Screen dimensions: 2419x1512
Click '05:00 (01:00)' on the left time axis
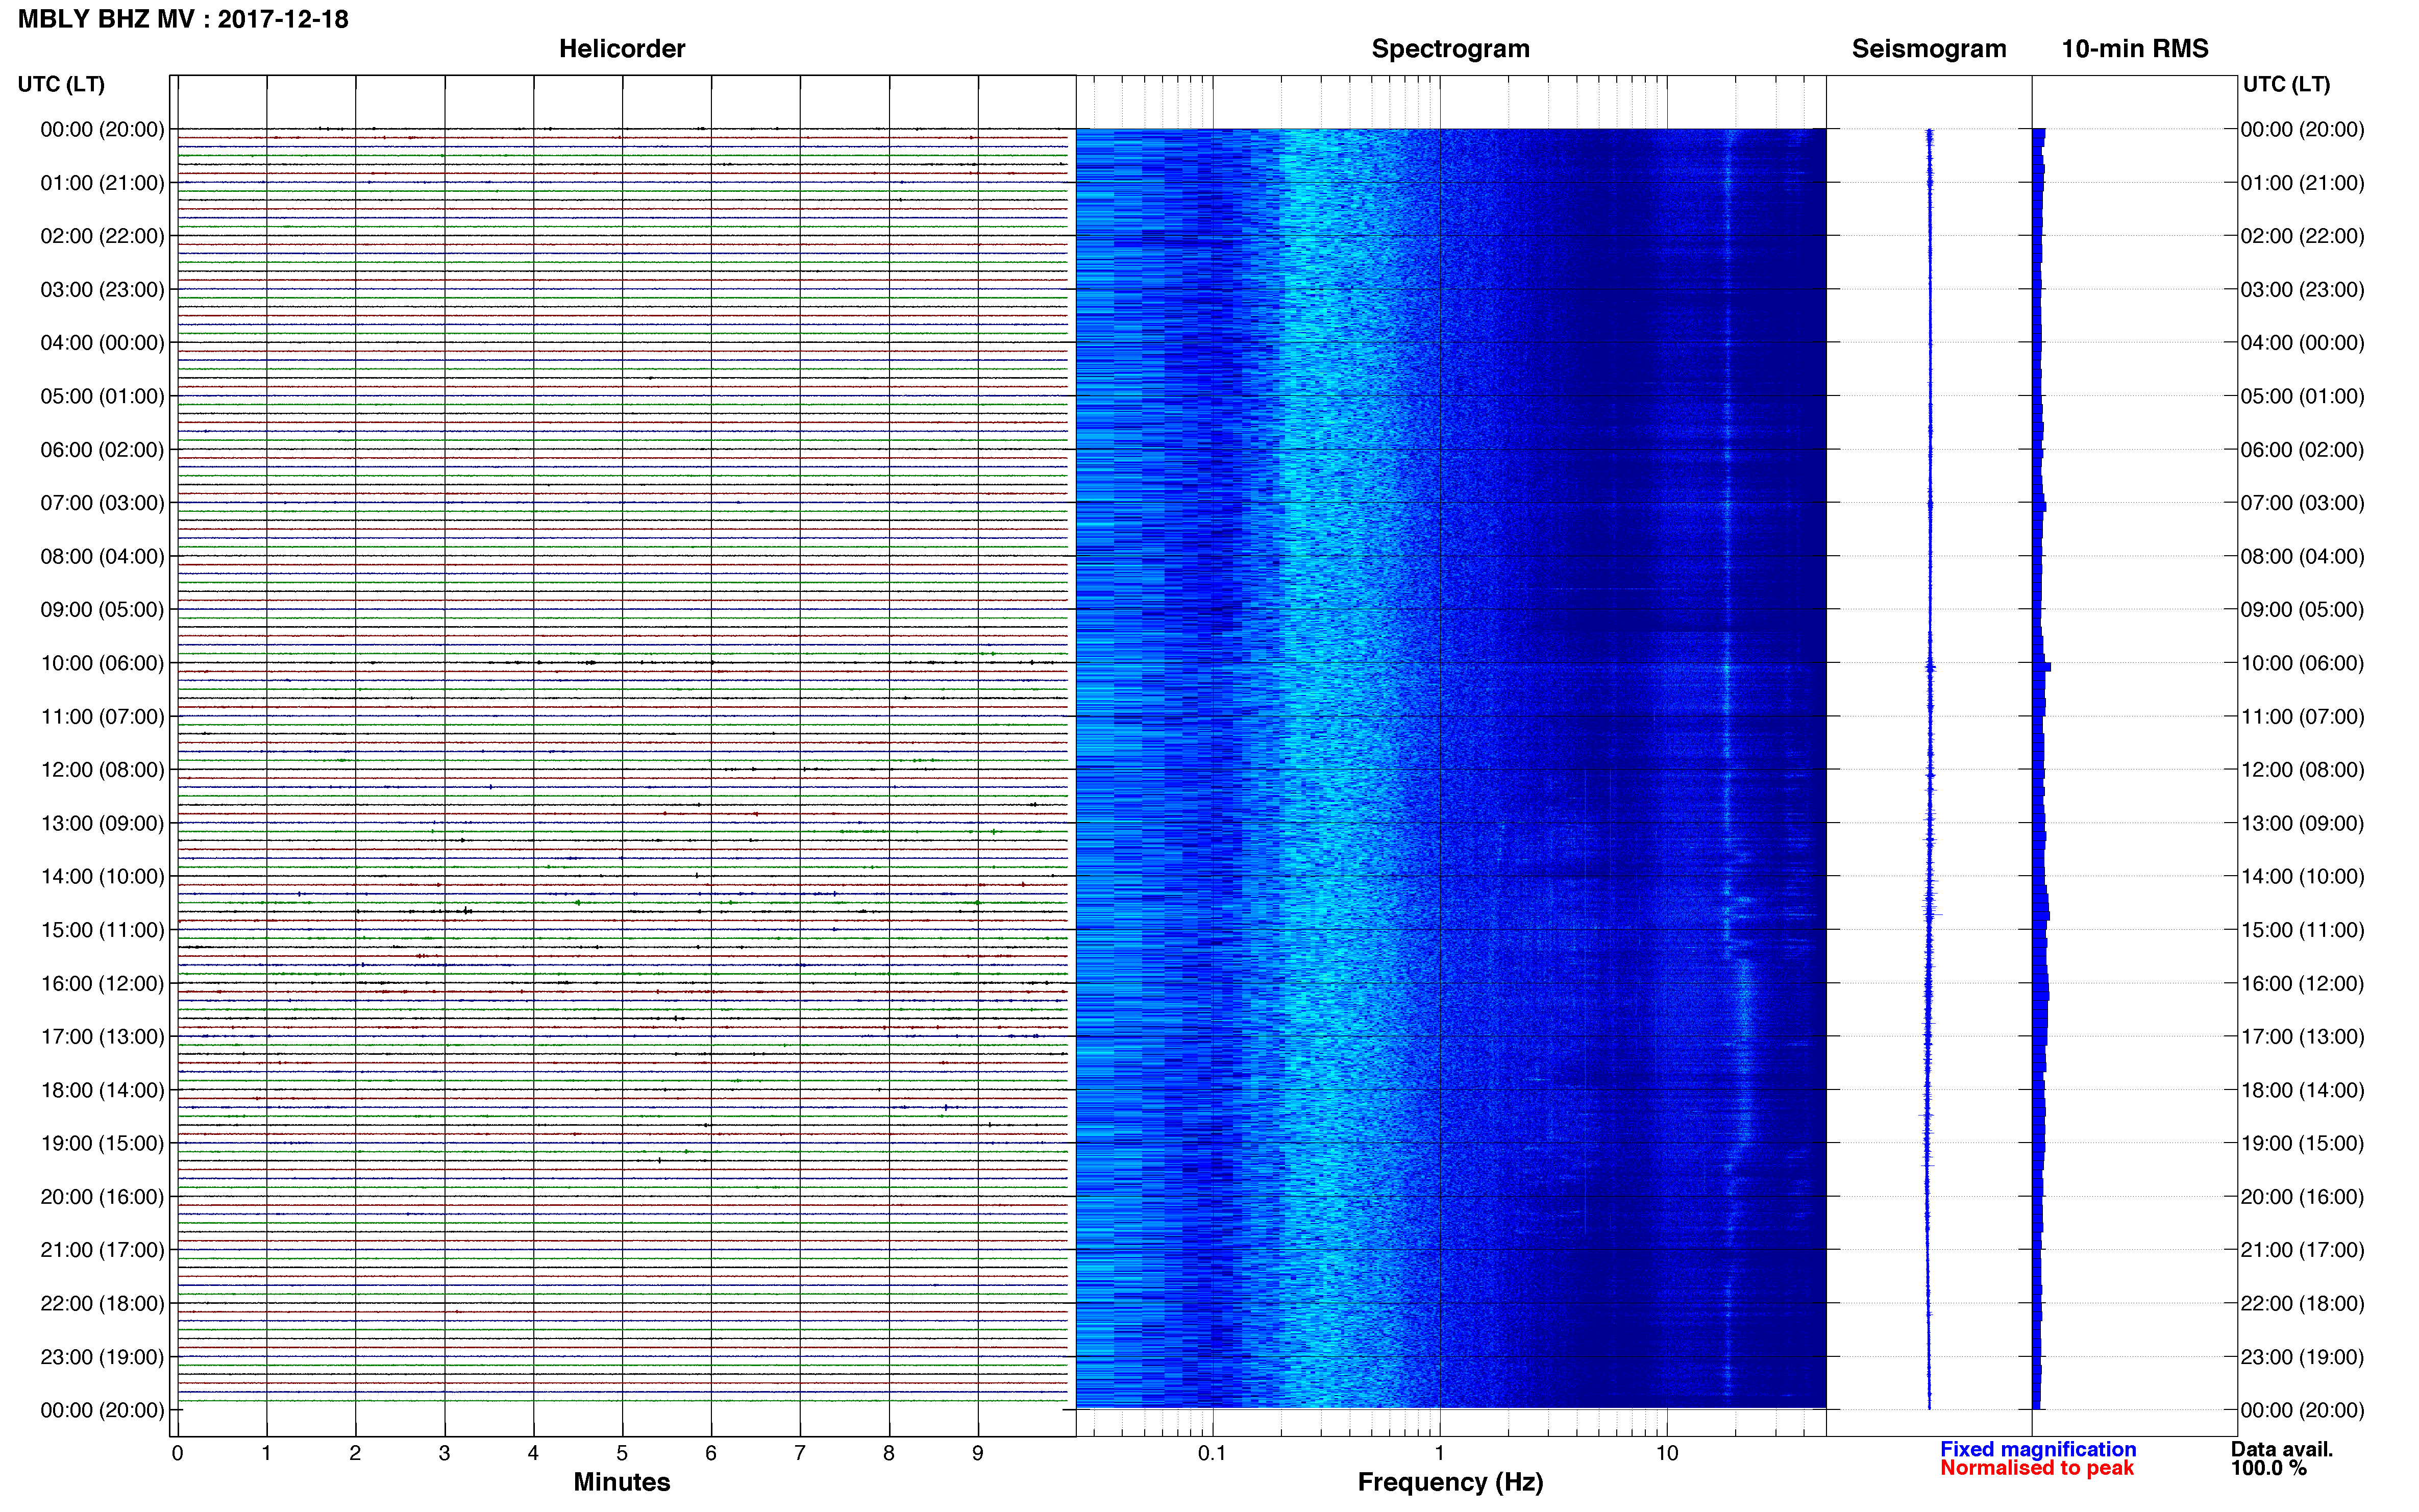[x=102, y=396]
